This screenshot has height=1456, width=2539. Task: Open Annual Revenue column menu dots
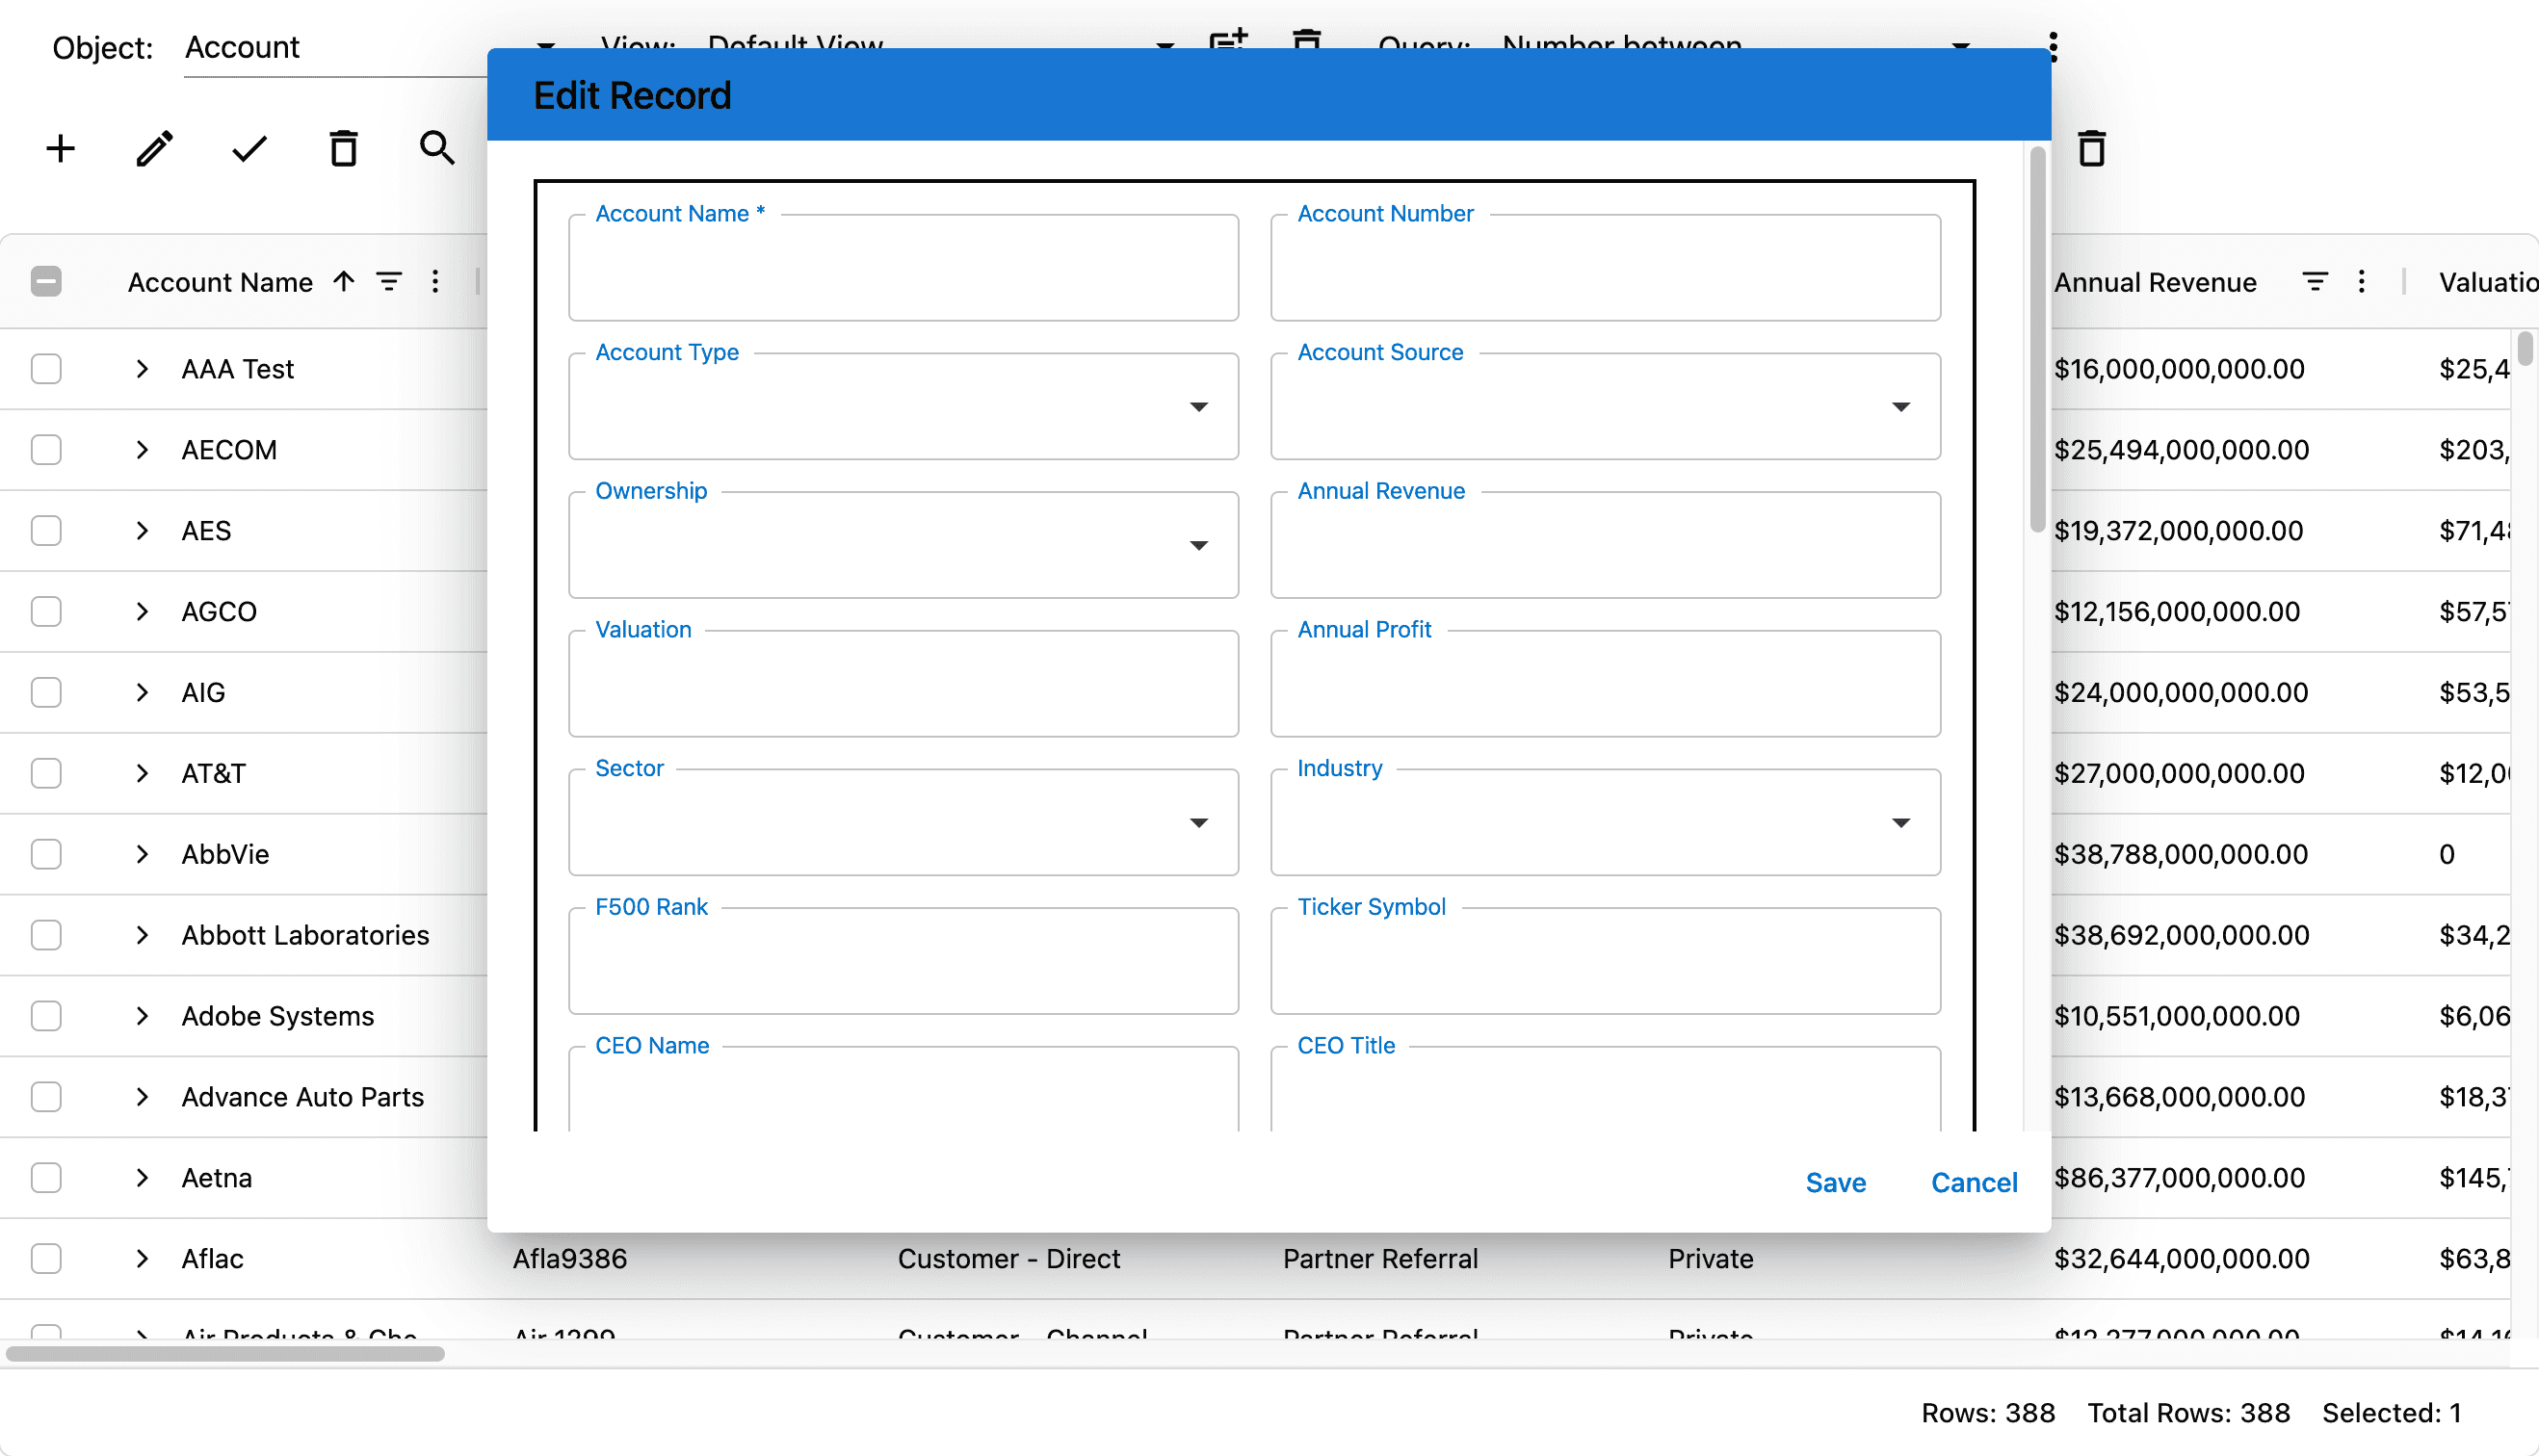coord(2361,282)
